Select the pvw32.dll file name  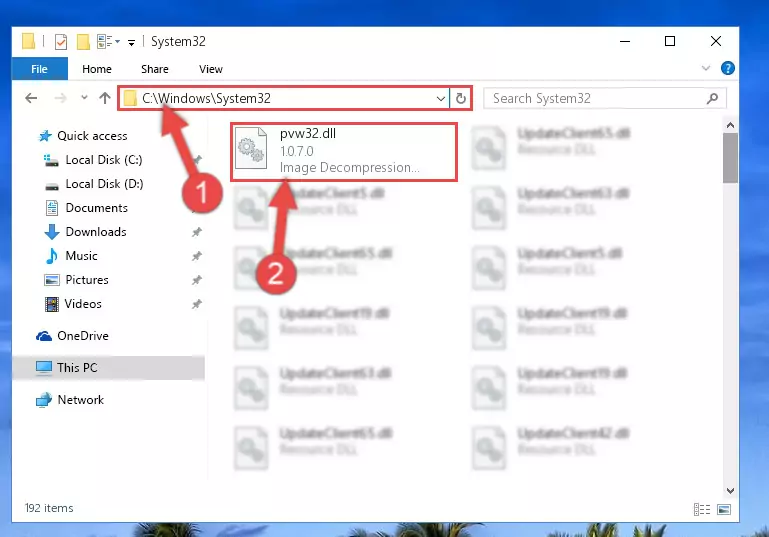click(308, 134)
